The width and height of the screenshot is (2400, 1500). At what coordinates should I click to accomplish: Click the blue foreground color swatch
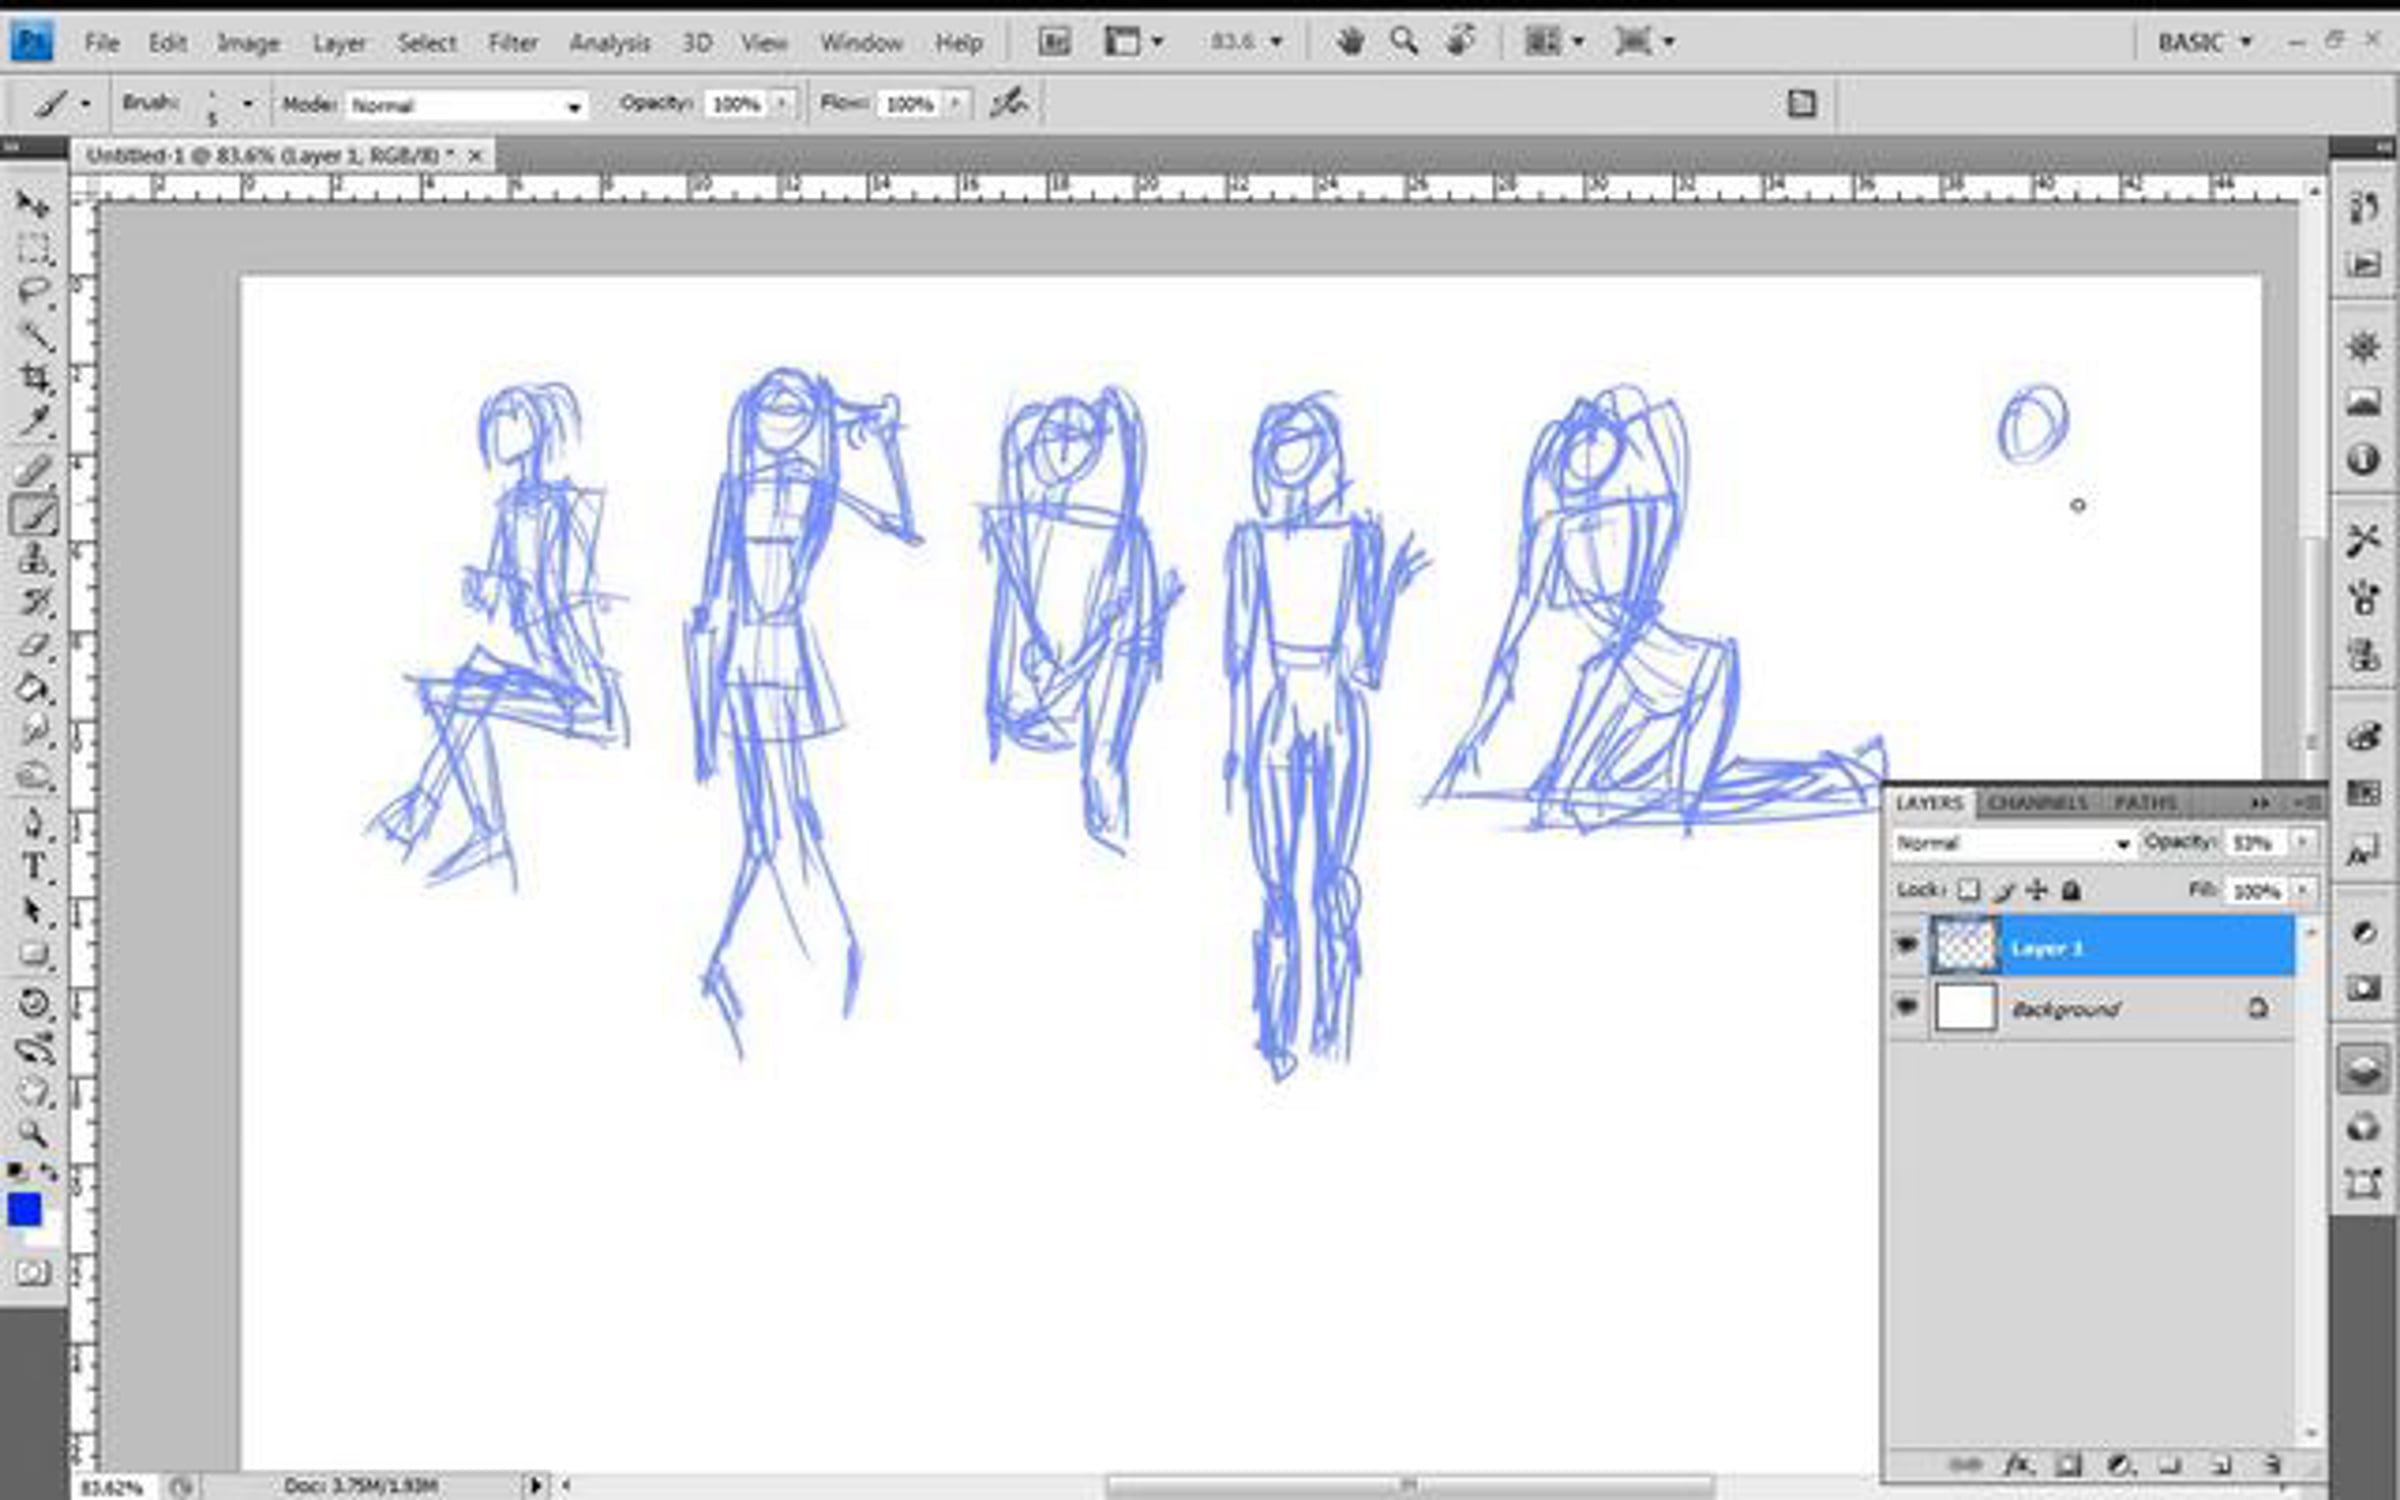(24, 1209)
